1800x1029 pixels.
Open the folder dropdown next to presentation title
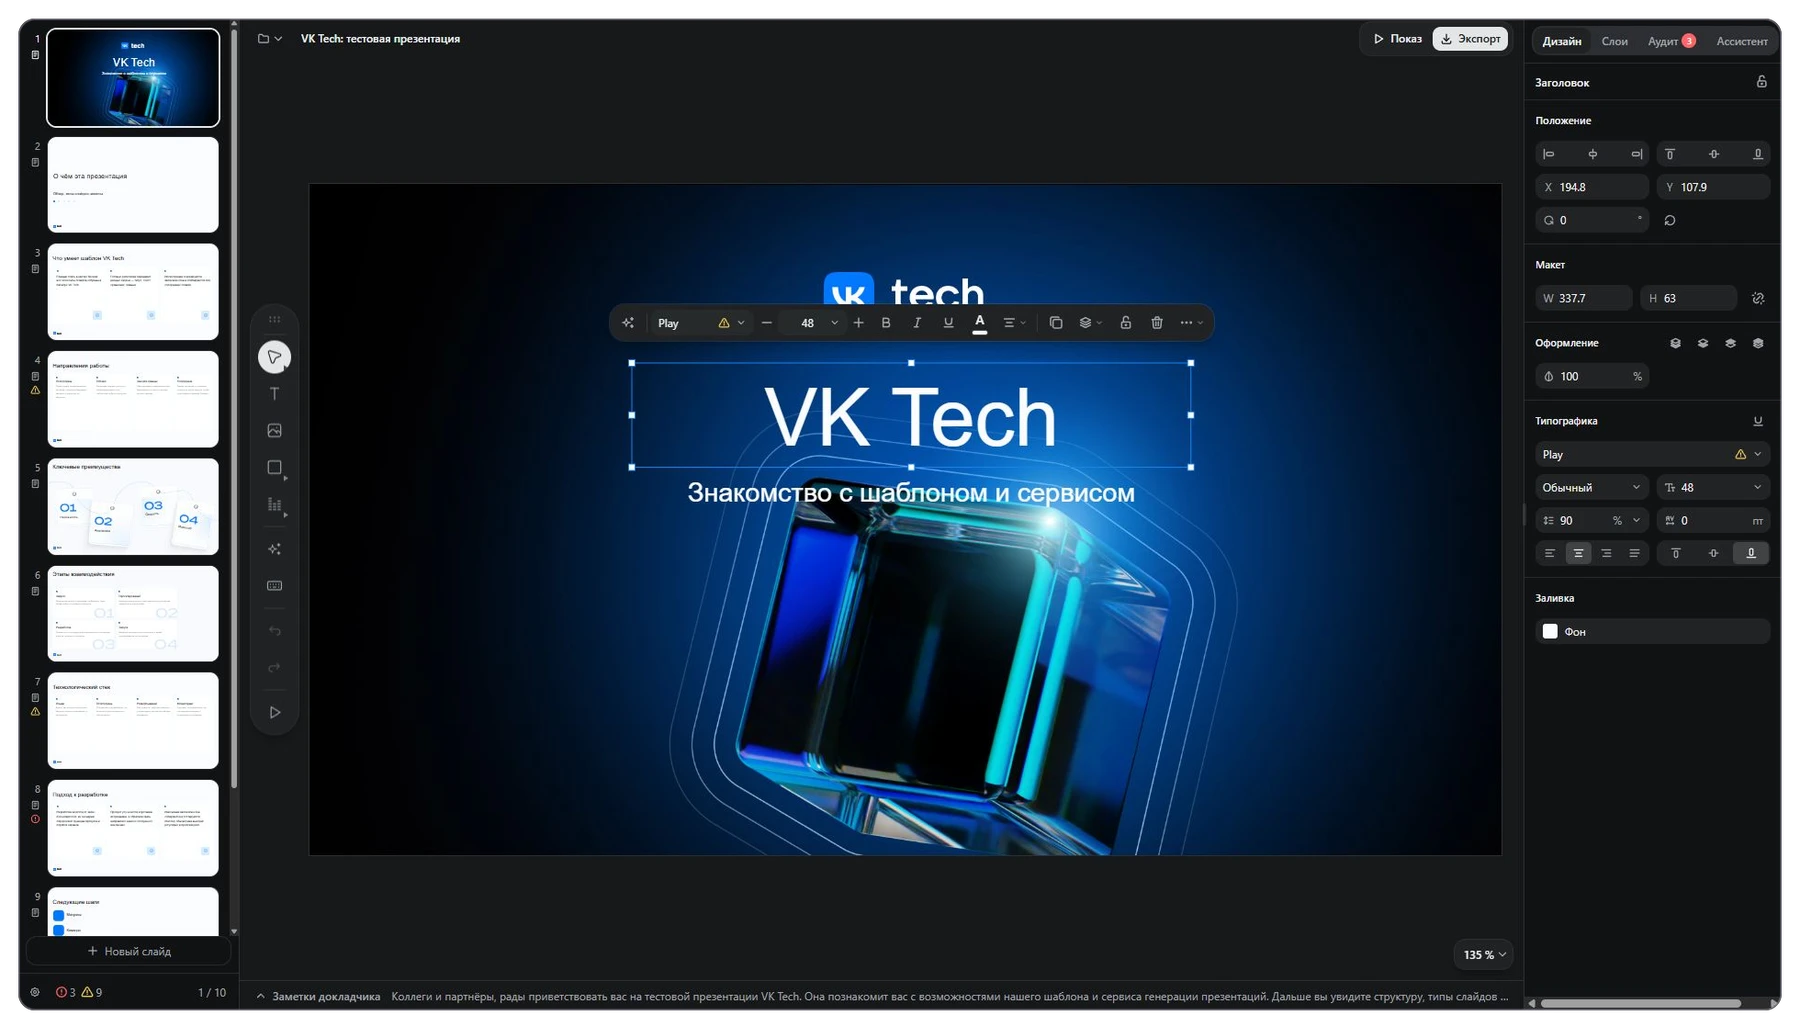(x=270, y=39)
